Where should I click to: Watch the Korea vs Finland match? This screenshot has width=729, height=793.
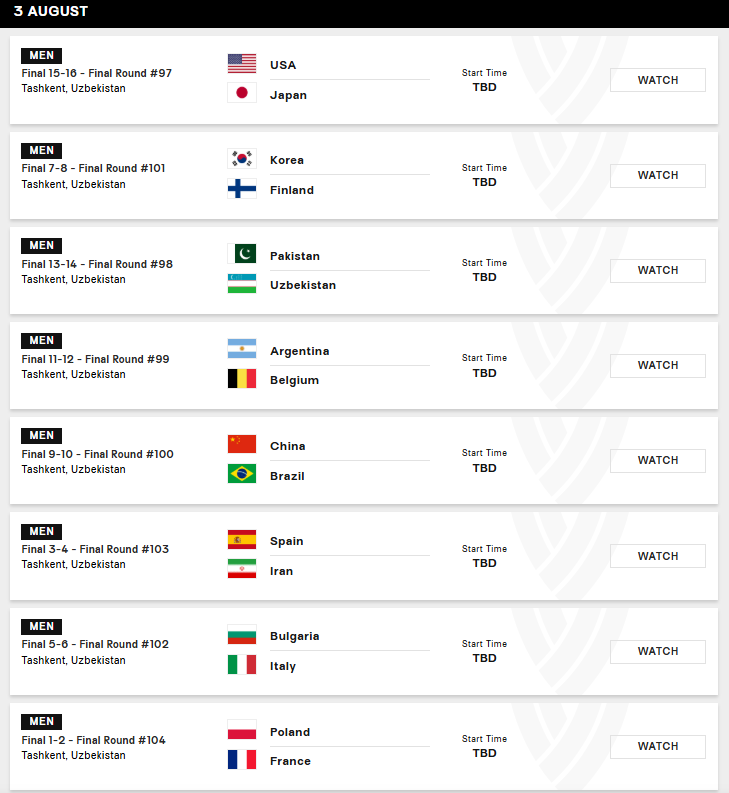coord(658,175)
